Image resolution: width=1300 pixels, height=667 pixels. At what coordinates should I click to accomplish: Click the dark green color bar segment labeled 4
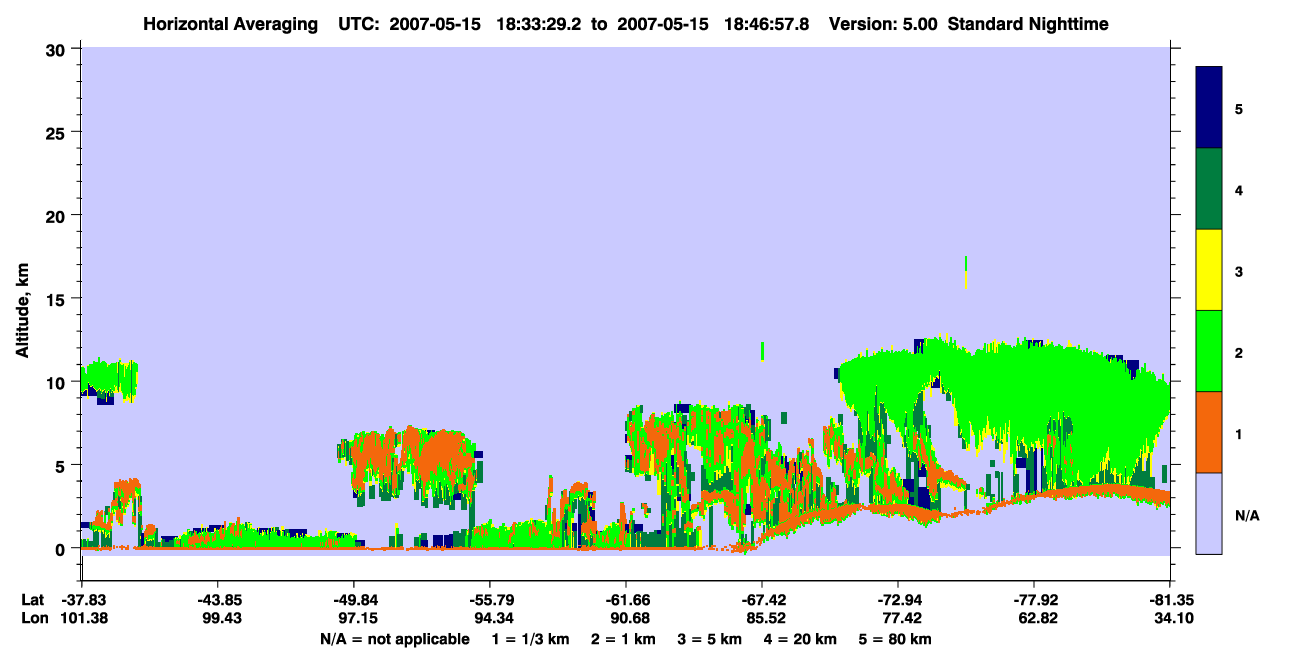(1209, 189)
